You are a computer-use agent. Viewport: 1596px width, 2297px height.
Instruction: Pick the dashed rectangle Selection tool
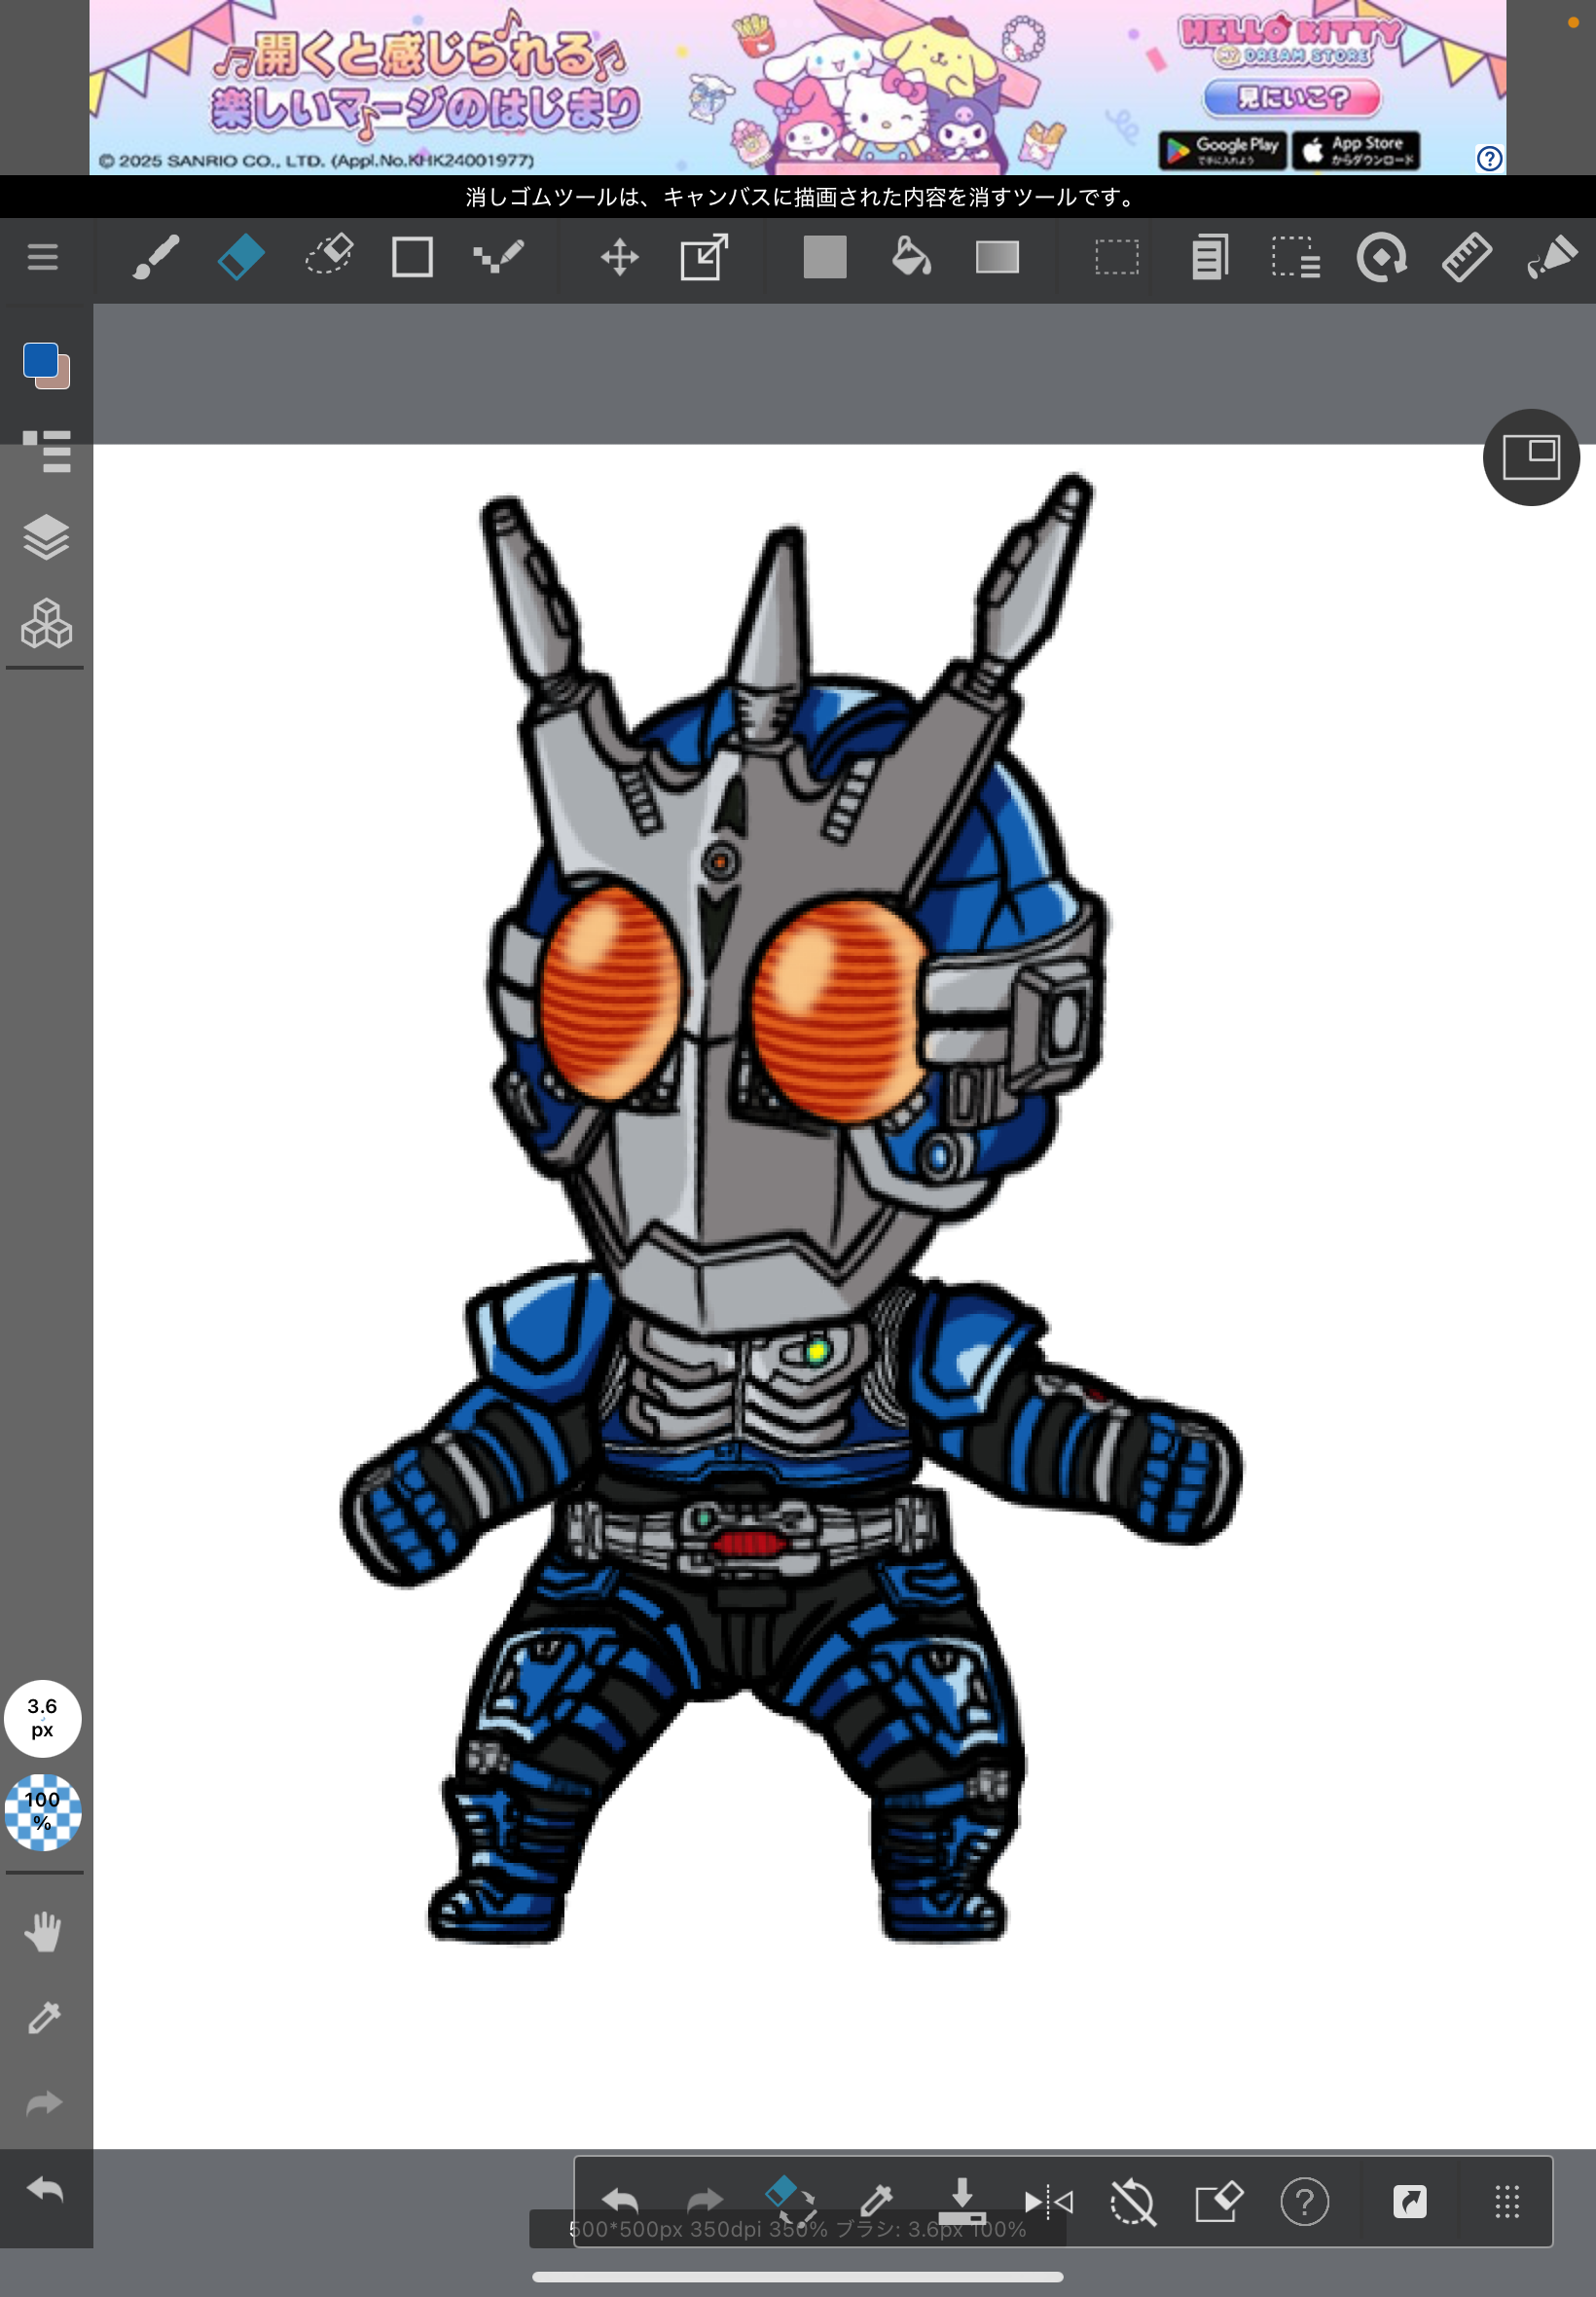click(1116, 258)
